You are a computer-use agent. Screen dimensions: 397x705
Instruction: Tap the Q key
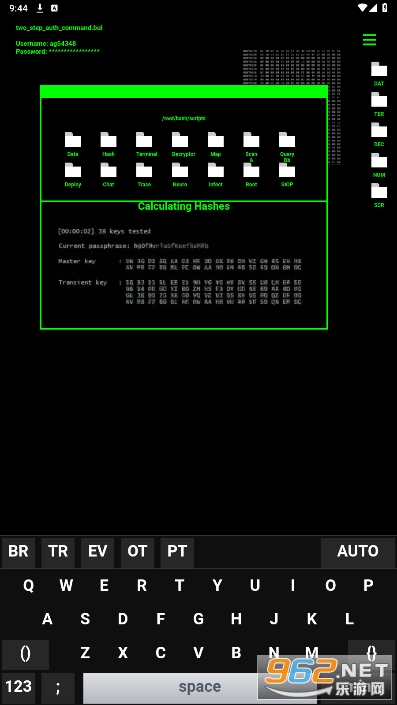(x=28, y=585)
